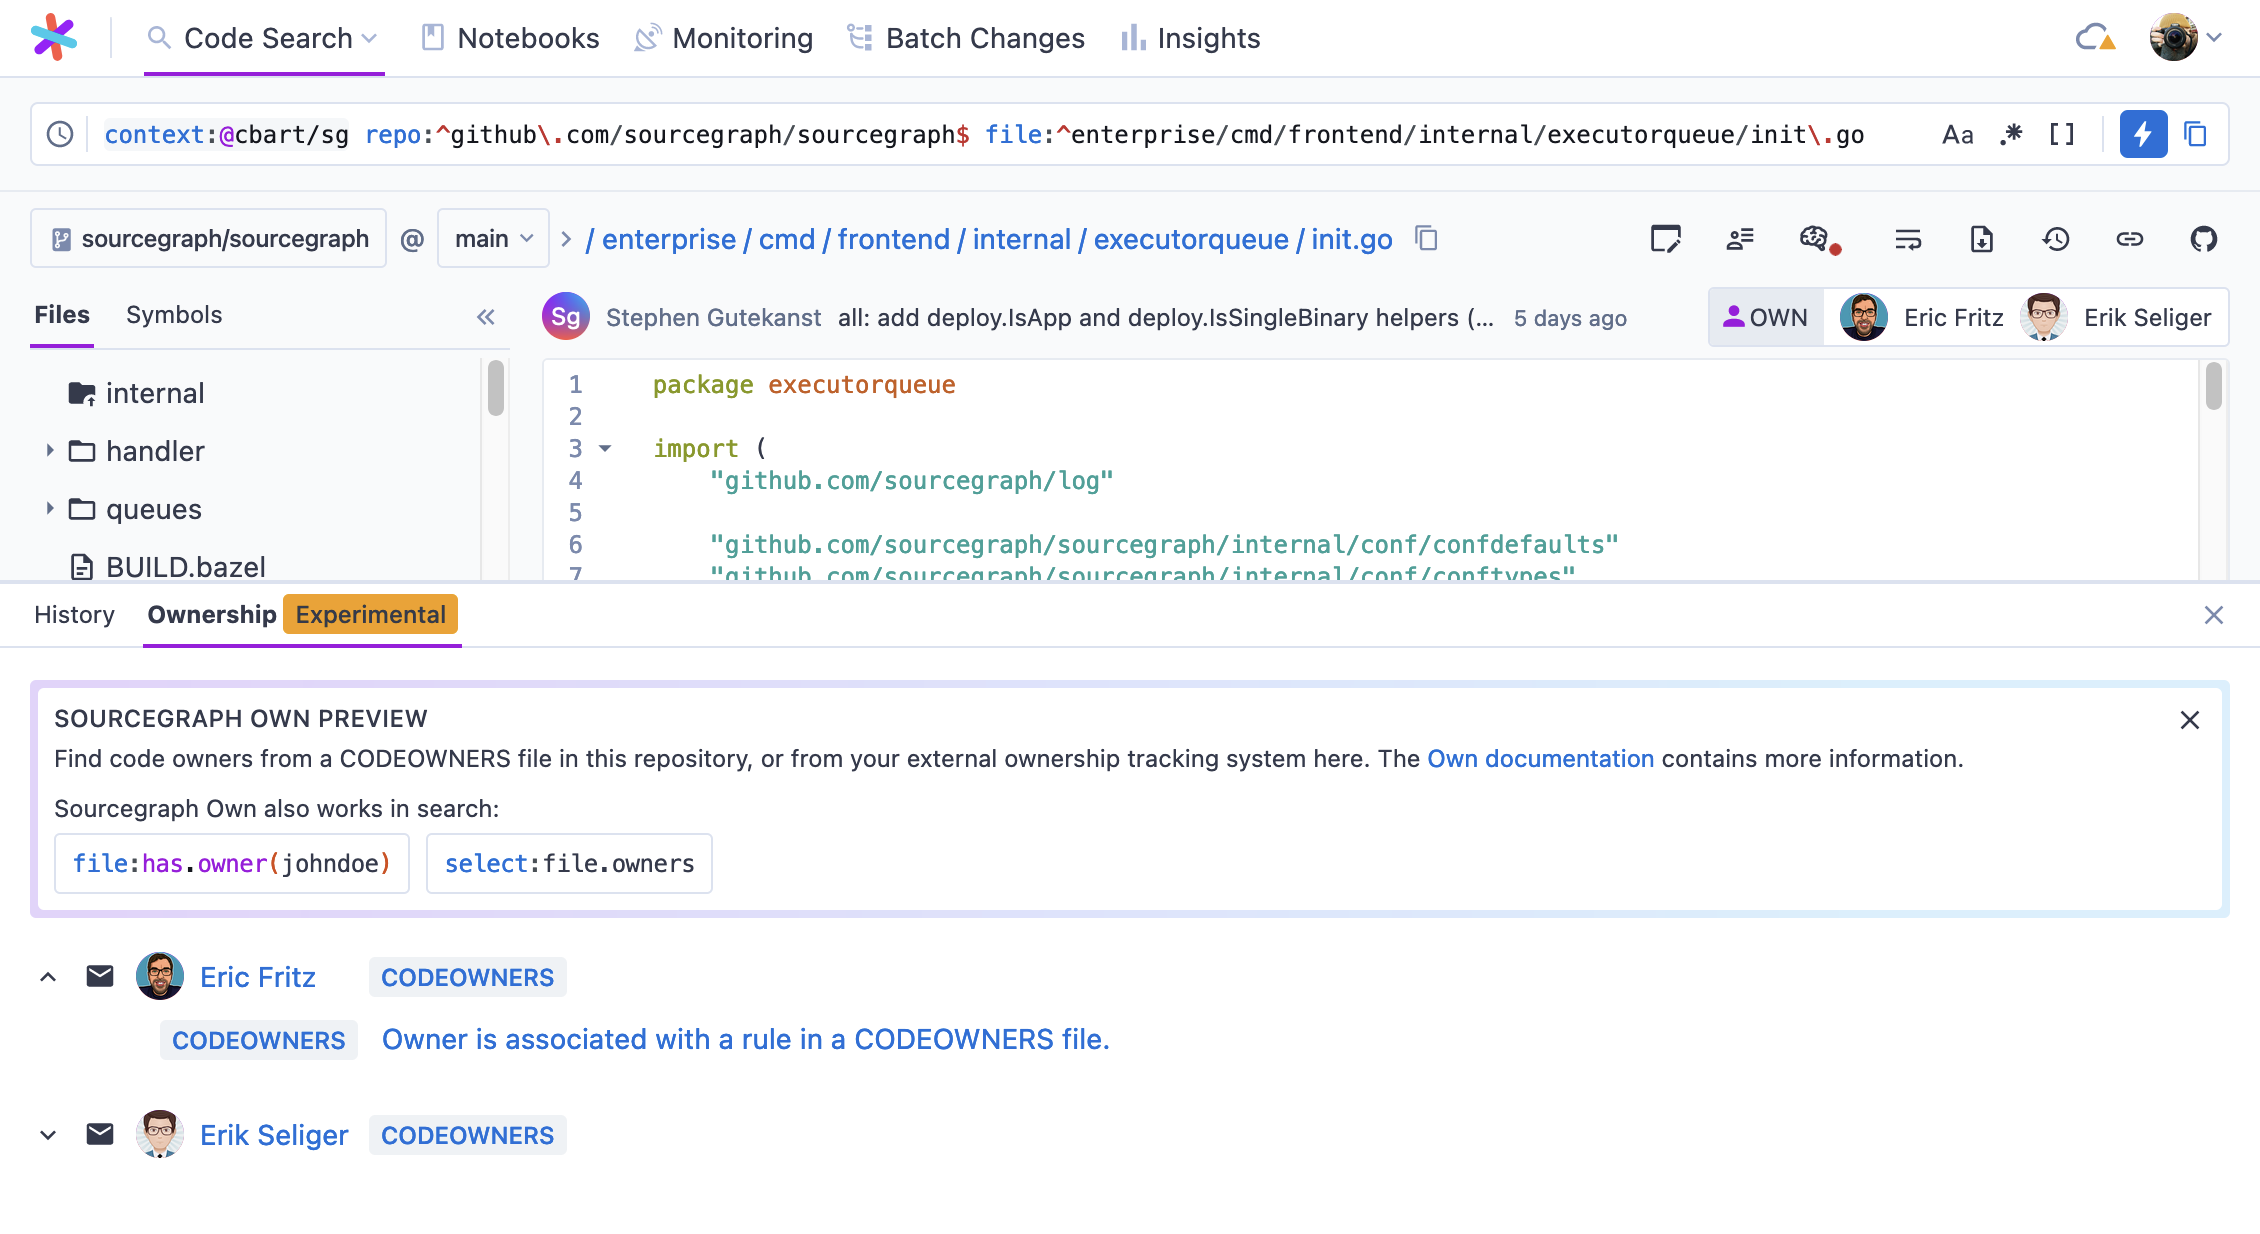This screenshot has width=2260, height=1234.
Task: Collapse the sidebar with double chevron
Action: (486, 317)
